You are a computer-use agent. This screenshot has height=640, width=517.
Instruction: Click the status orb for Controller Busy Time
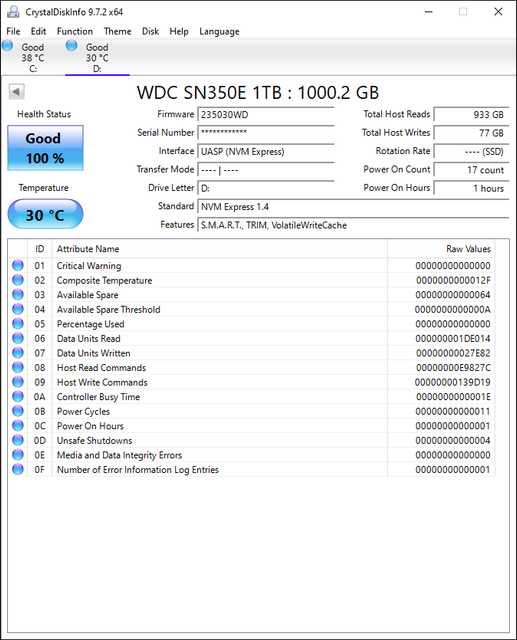(18, 396)
